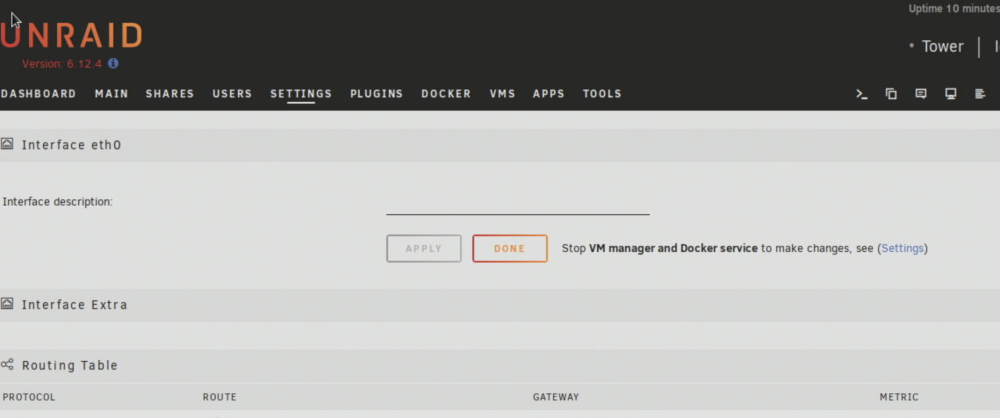Click the multi-window copy icon in navbar
The image size is (1000, 418).
click(891, 94)
